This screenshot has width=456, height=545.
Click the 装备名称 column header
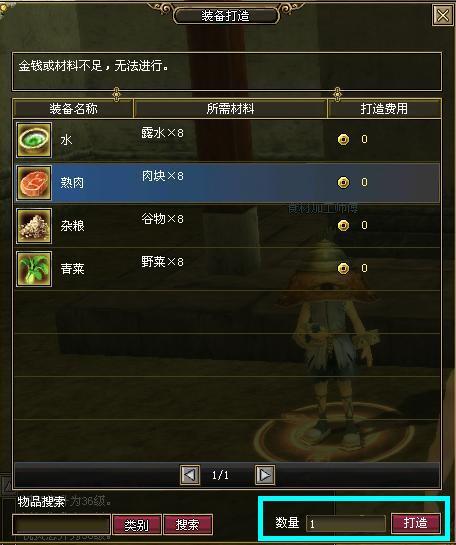tap(73, 109)
